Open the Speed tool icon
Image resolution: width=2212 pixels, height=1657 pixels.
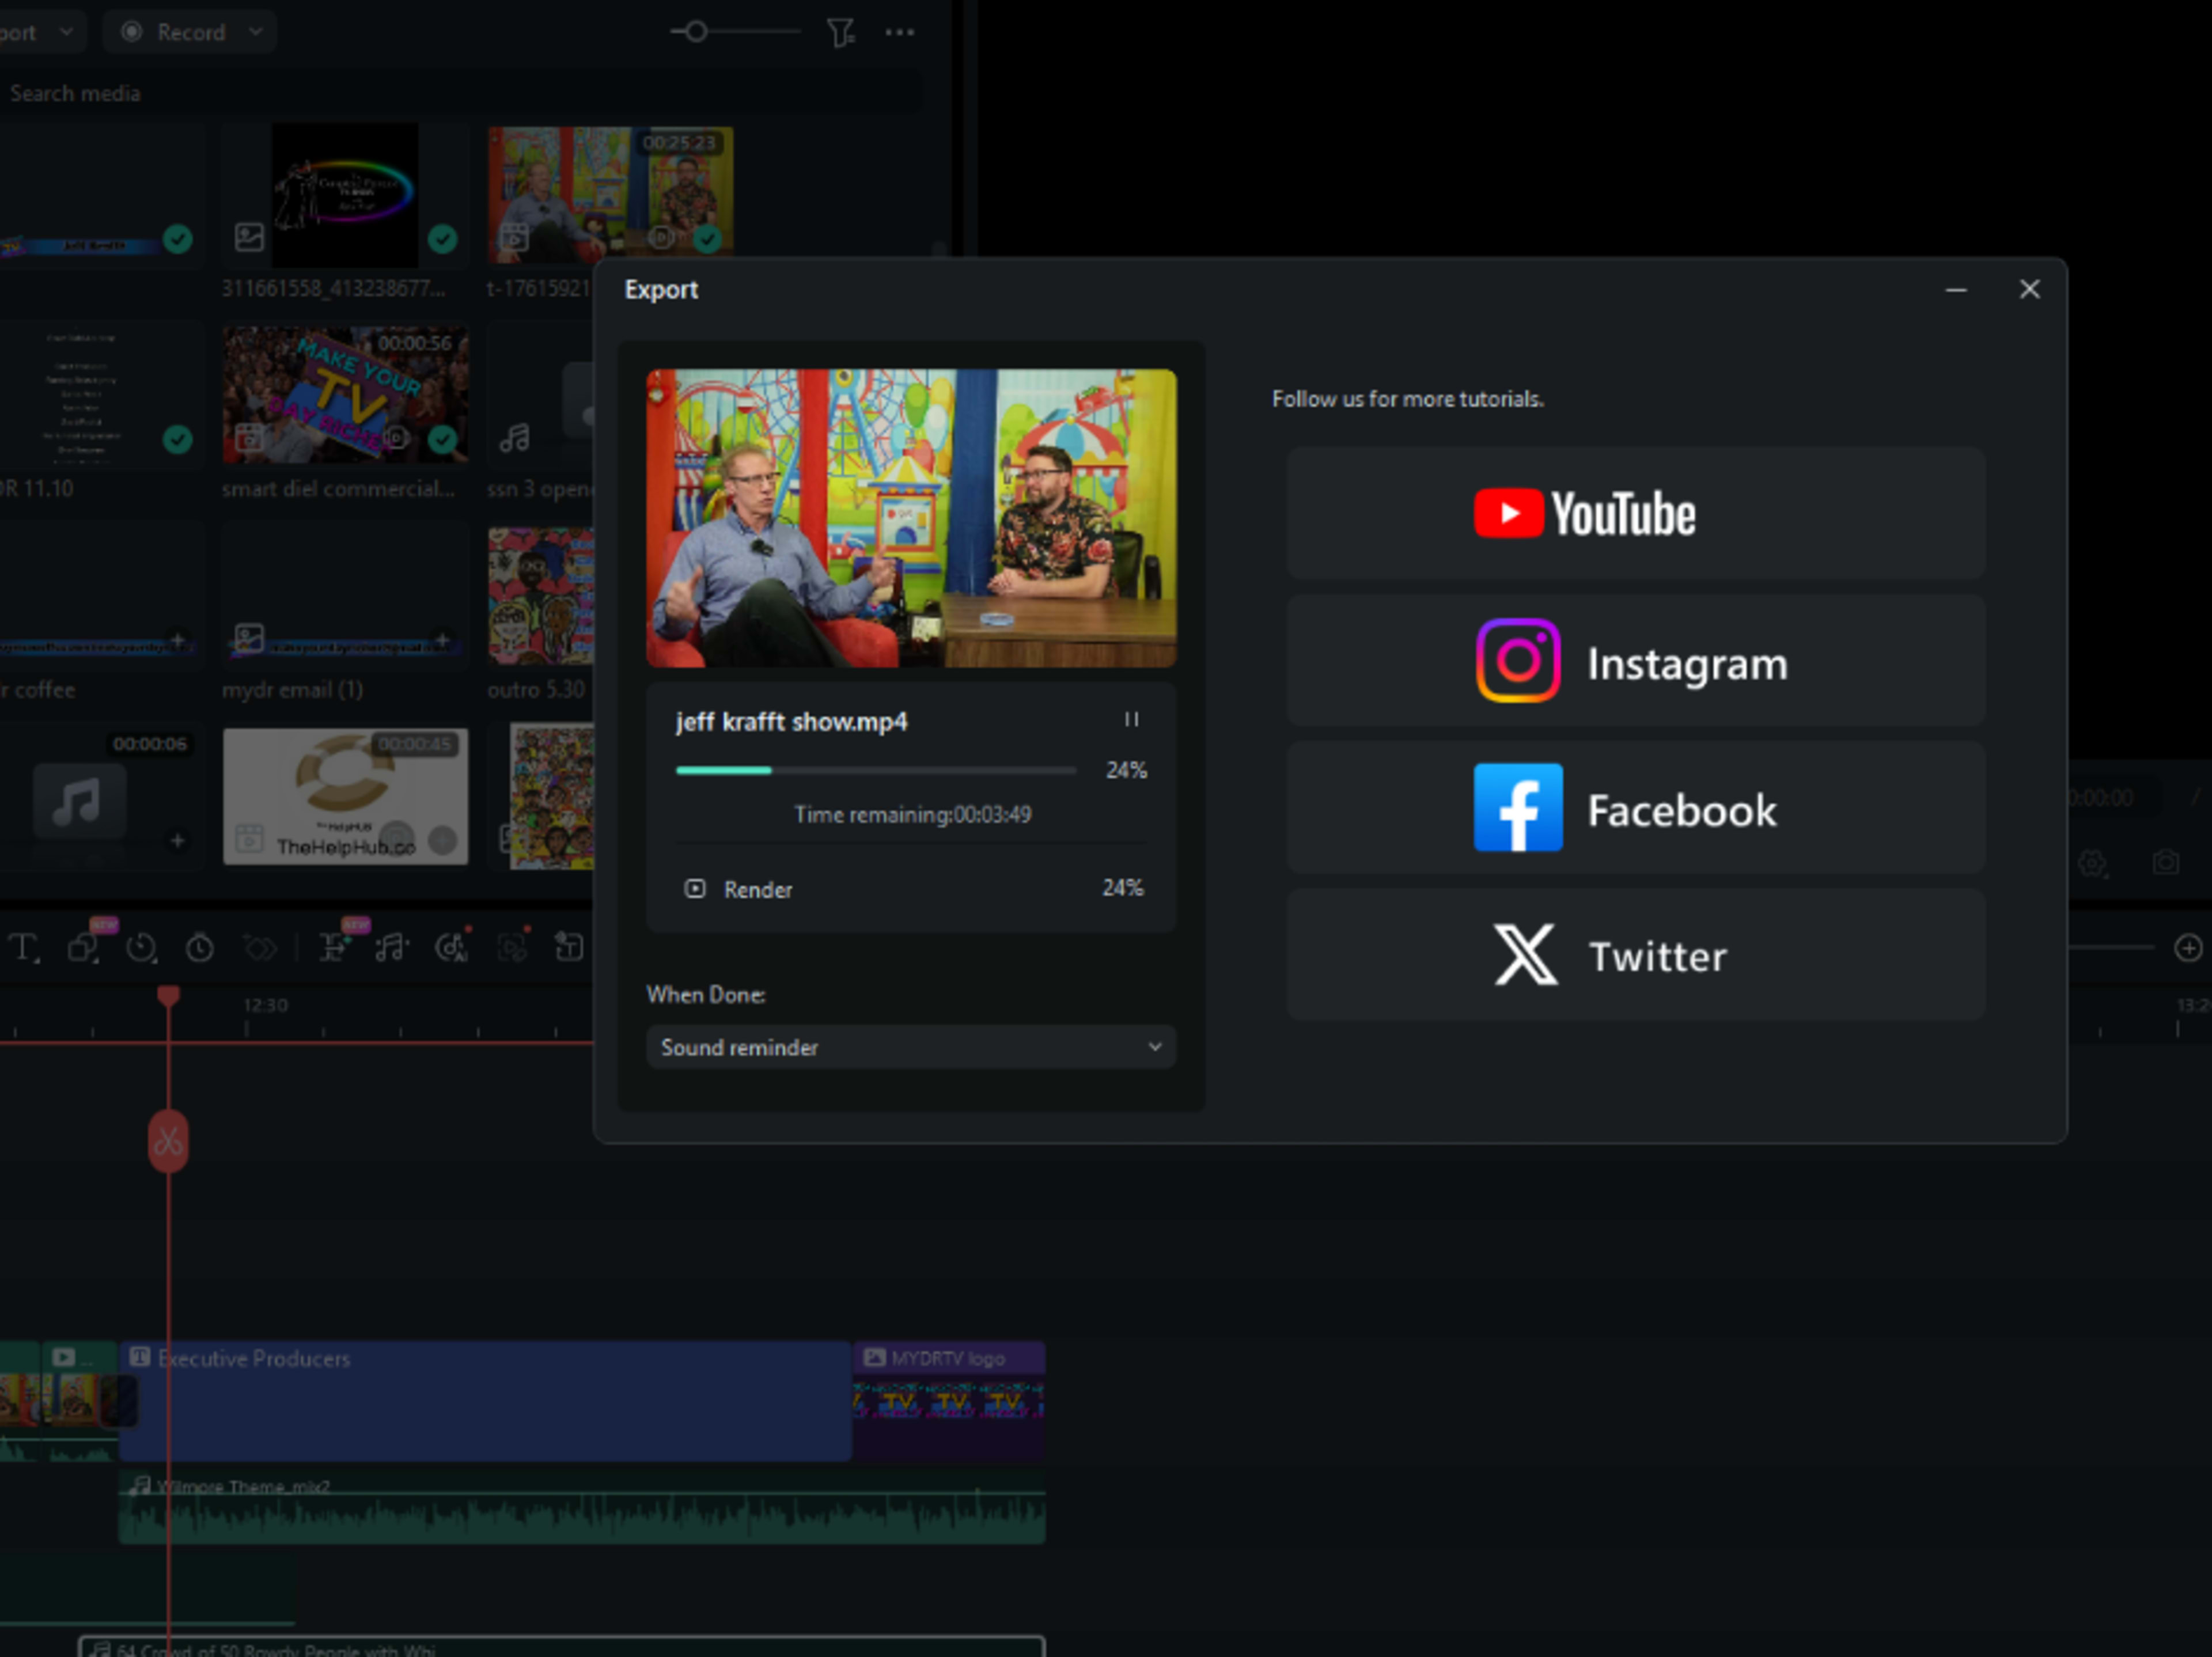[x=141, y=947]
